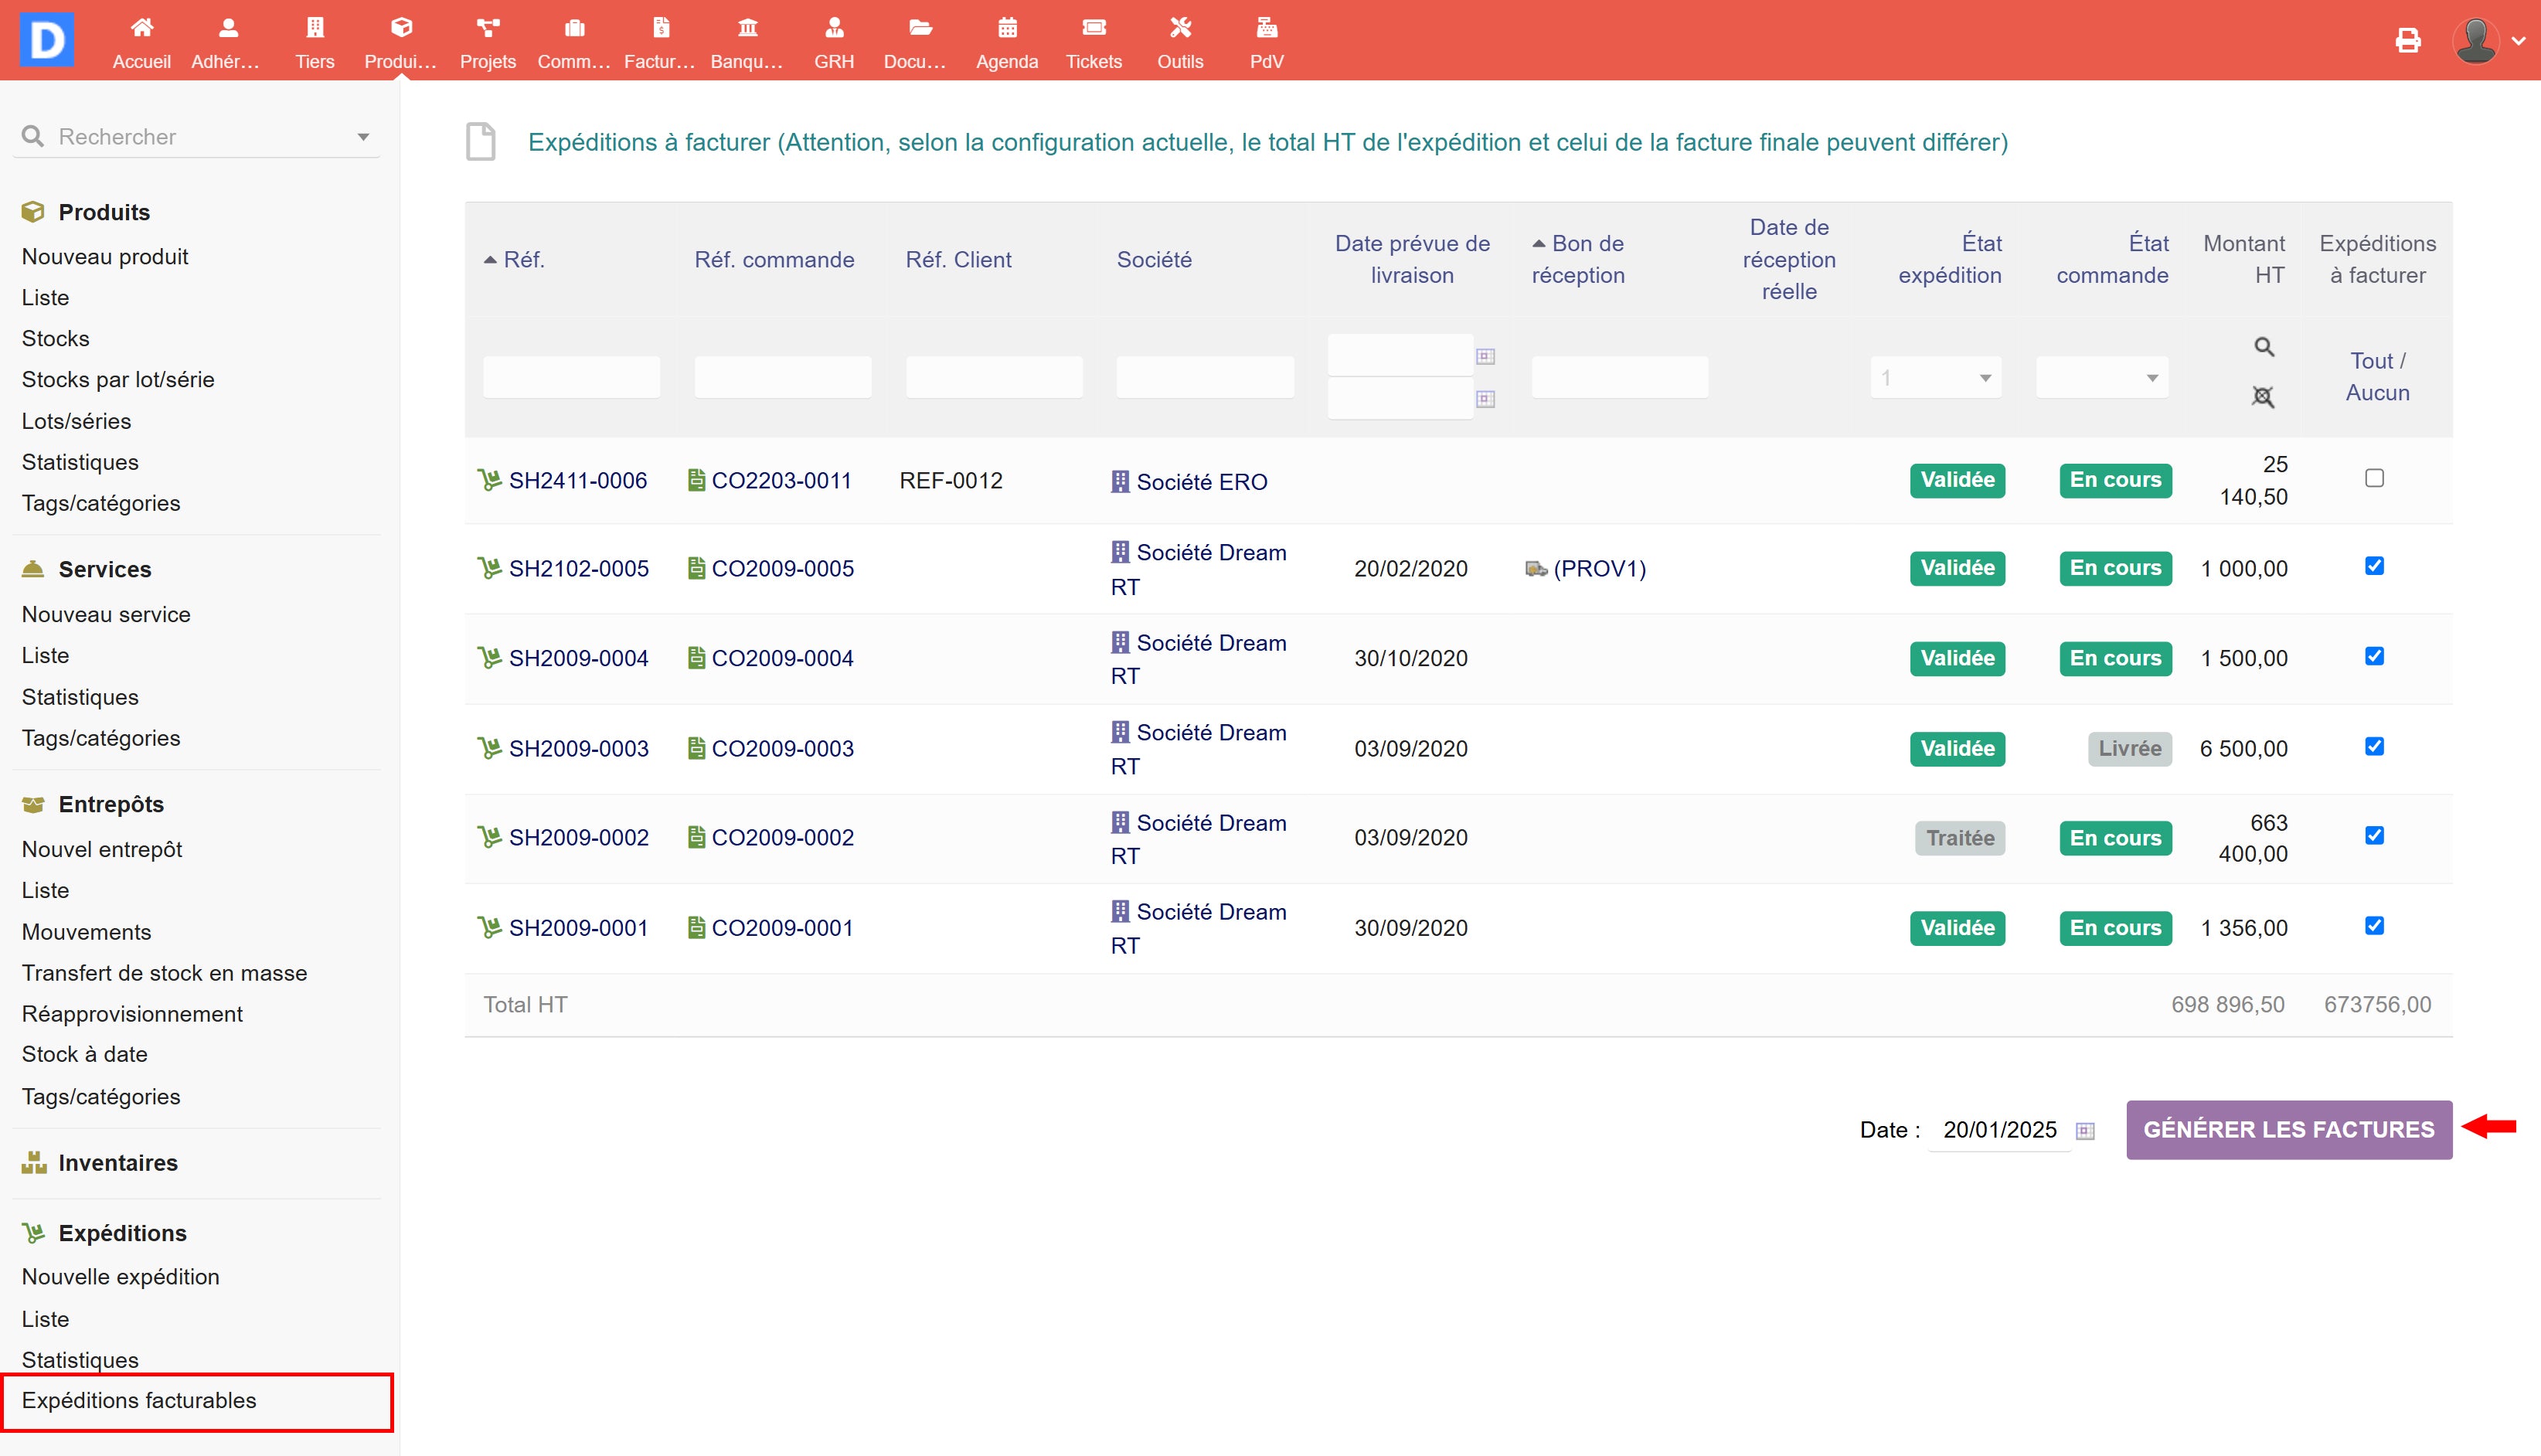This screenshot has height=1456, width=2541.
Task: Uncheck the SH2102-0005 shipment checkbox
Action: tap(2374, 566)
